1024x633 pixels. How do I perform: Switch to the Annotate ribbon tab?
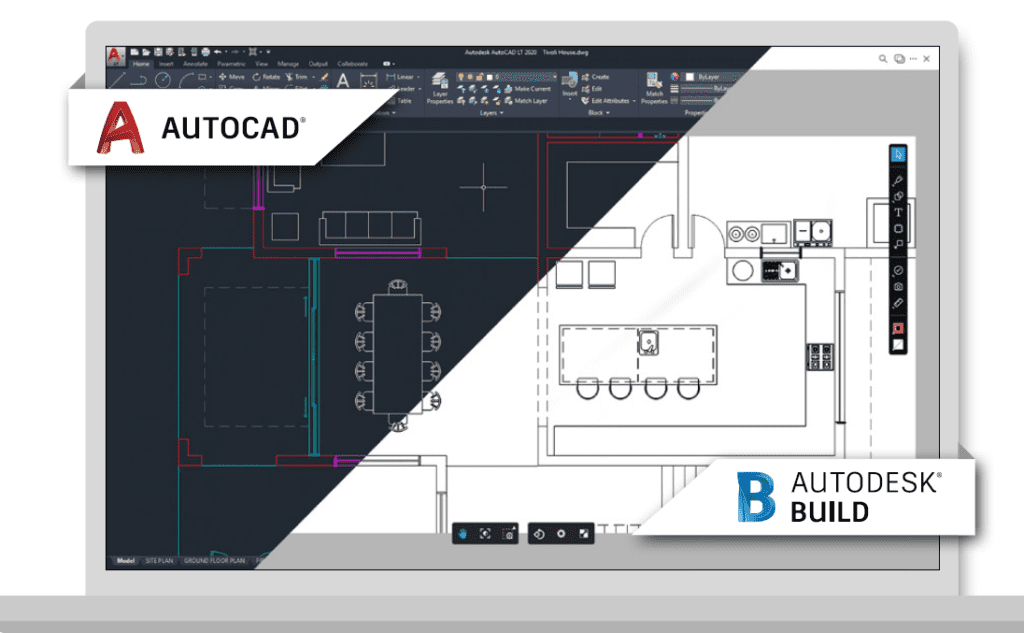tap(195, 63)
